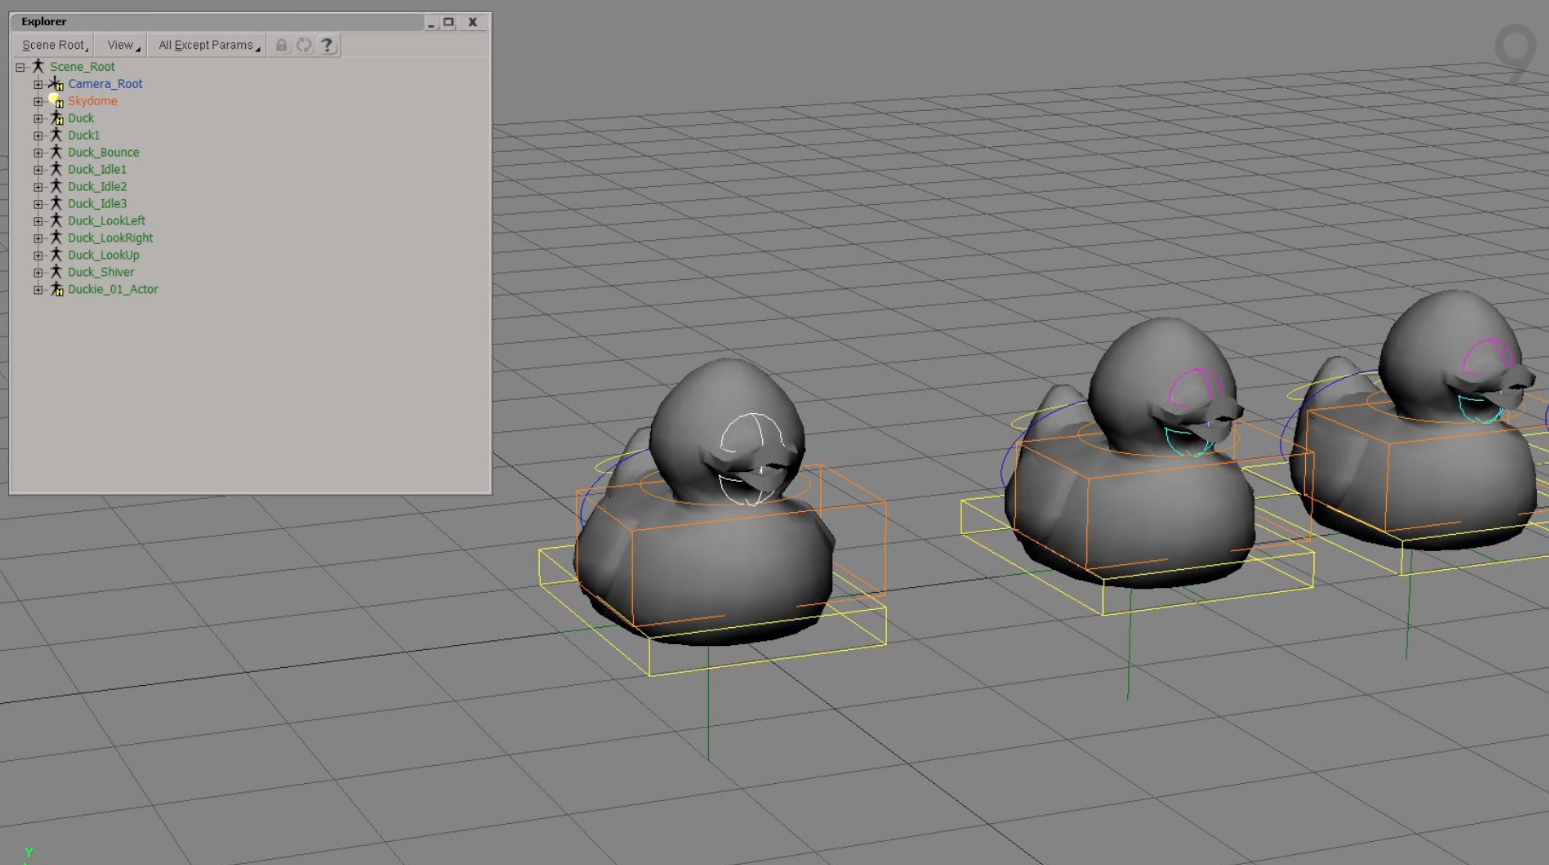Select the Duck model entry

(81, 118)
